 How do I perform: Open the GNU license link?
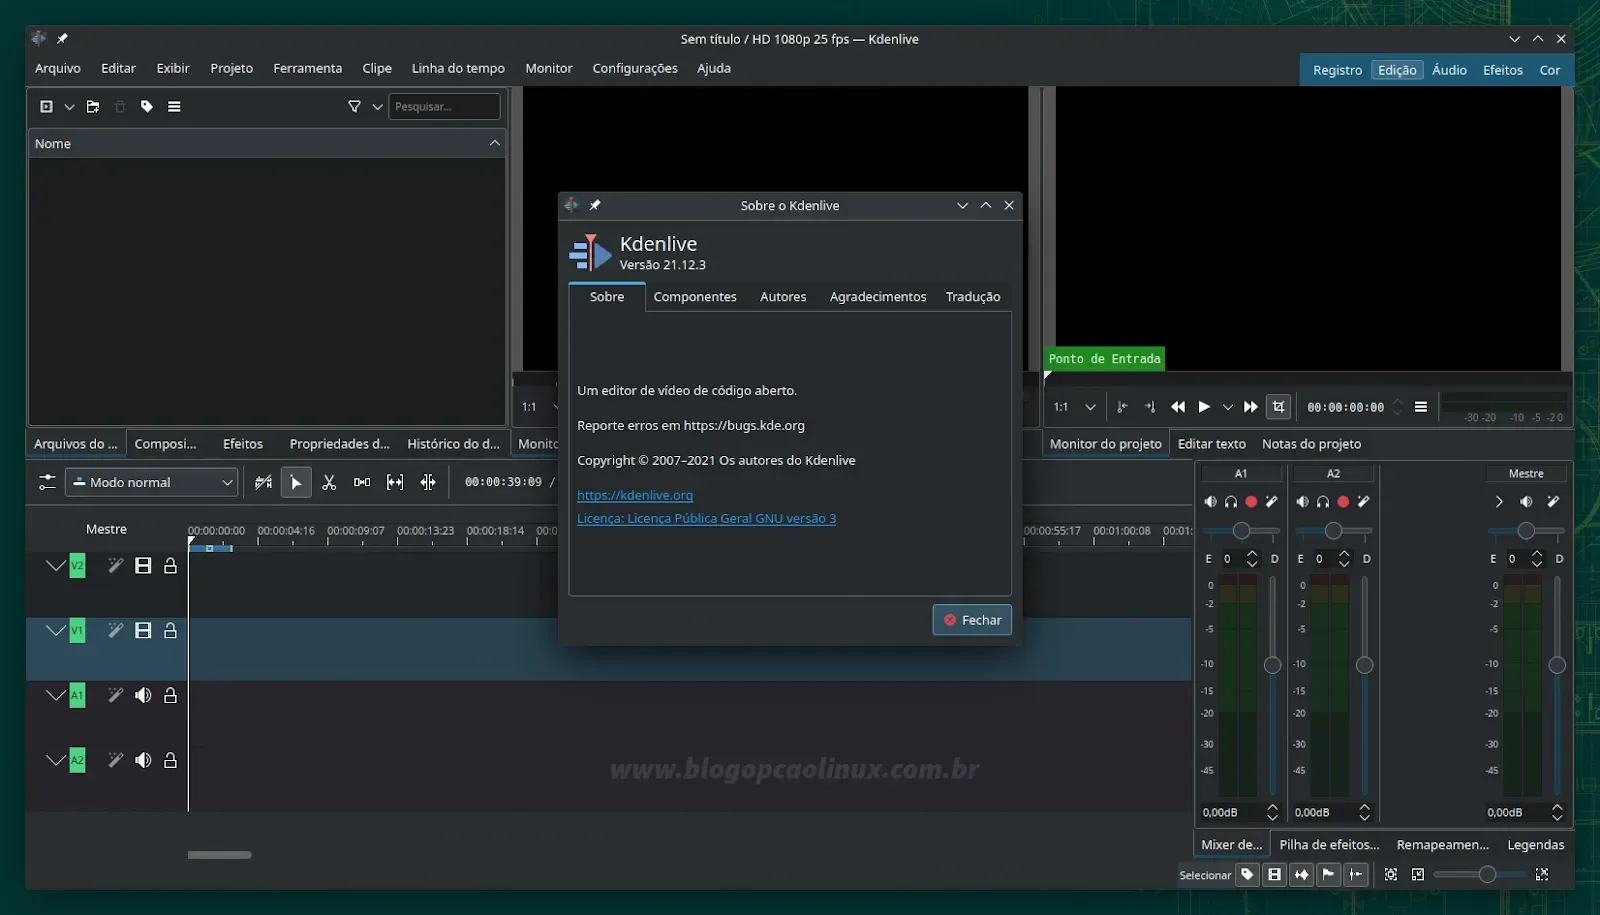pyautogui.click(x=706, y=518)
